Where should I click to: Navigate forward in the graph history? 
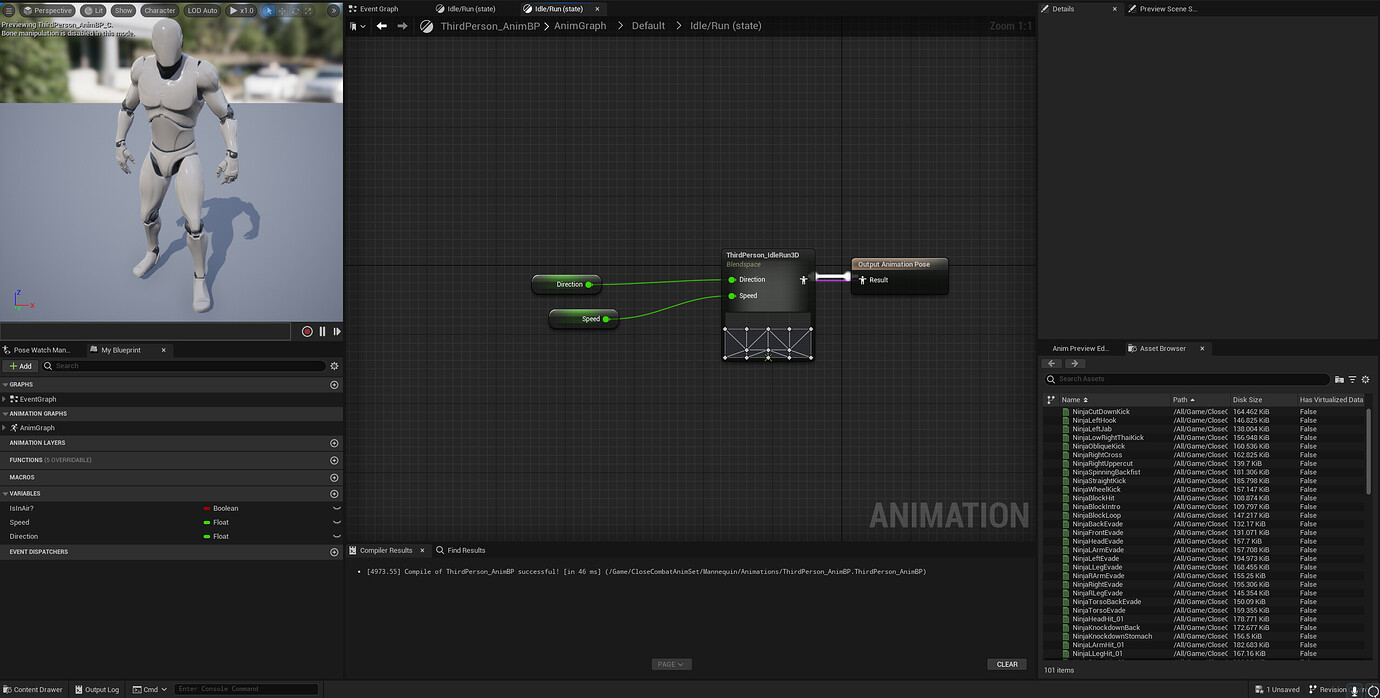tap(402, 26)
